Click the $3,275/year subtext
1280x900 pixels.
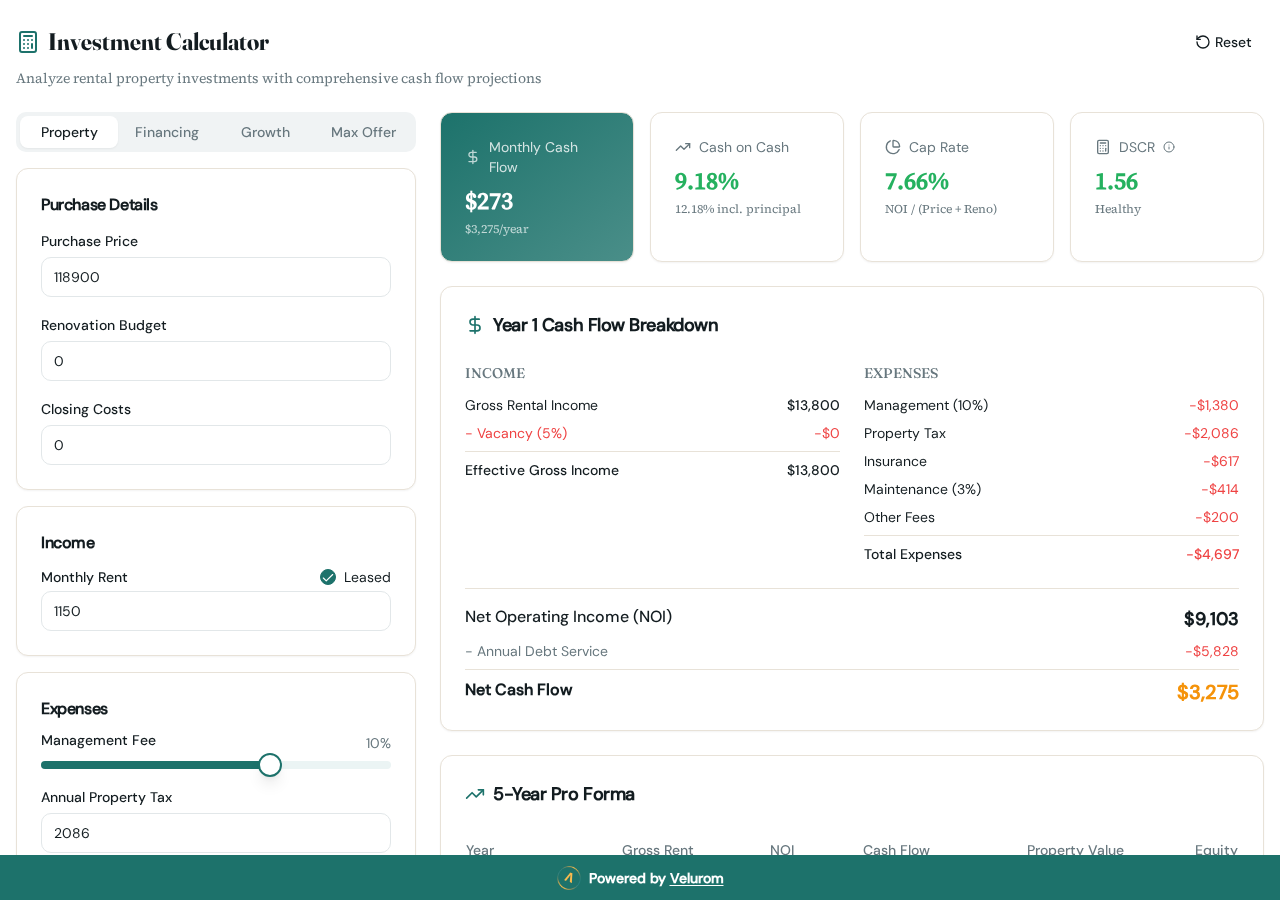click(x=497, y=229)
